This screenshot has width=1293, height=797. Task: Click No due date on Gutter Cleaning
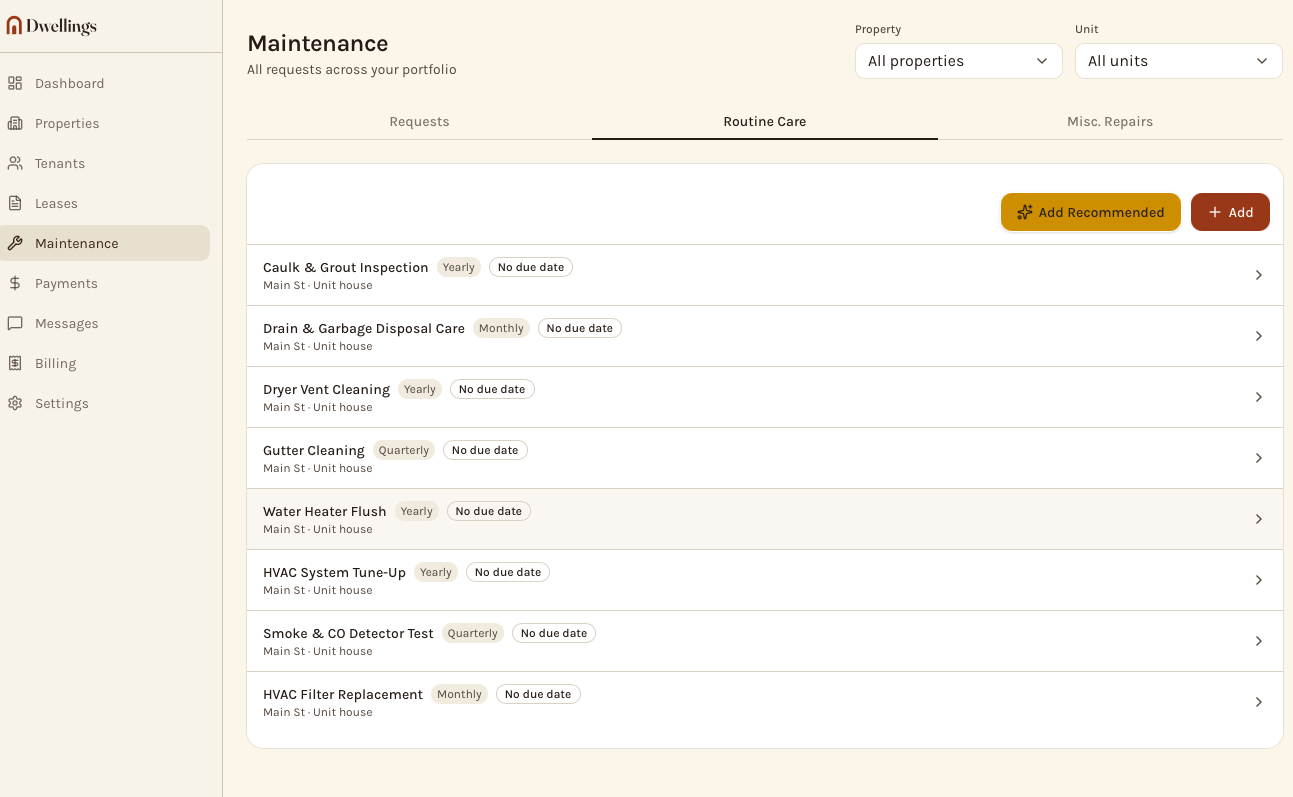pos(485,450)
